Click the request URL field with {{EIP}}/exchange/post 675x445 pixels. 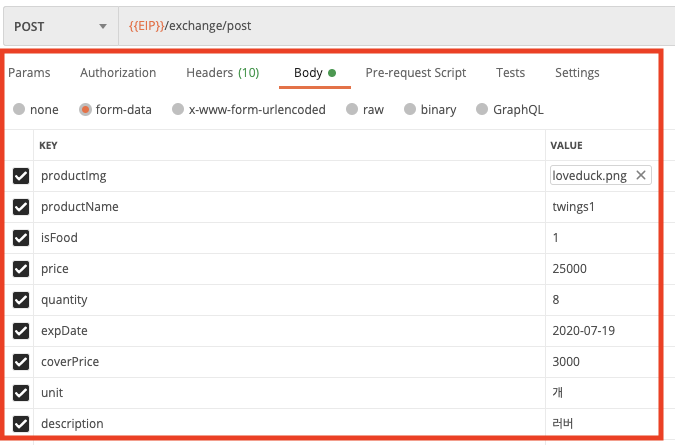tap(396, 26)
